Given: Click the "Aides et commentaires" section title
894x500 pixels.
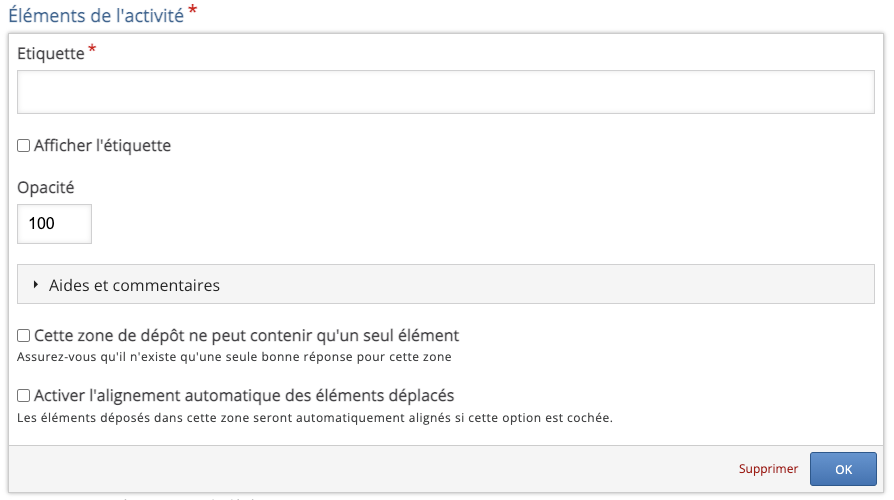Looking at the screenshot, I should click(x=134, y=285).
